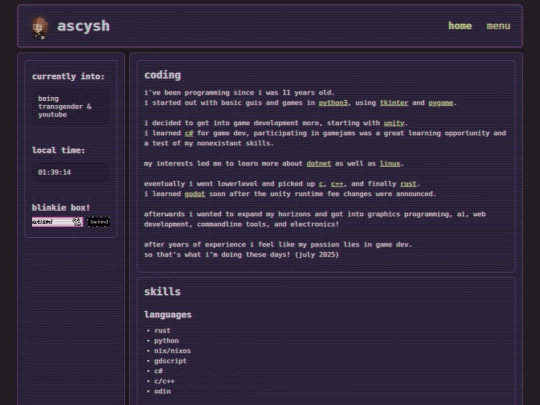The height and width of the screenshot is (405, 540).
Task: Click the c++ link
Action: [x=337, y=184]
